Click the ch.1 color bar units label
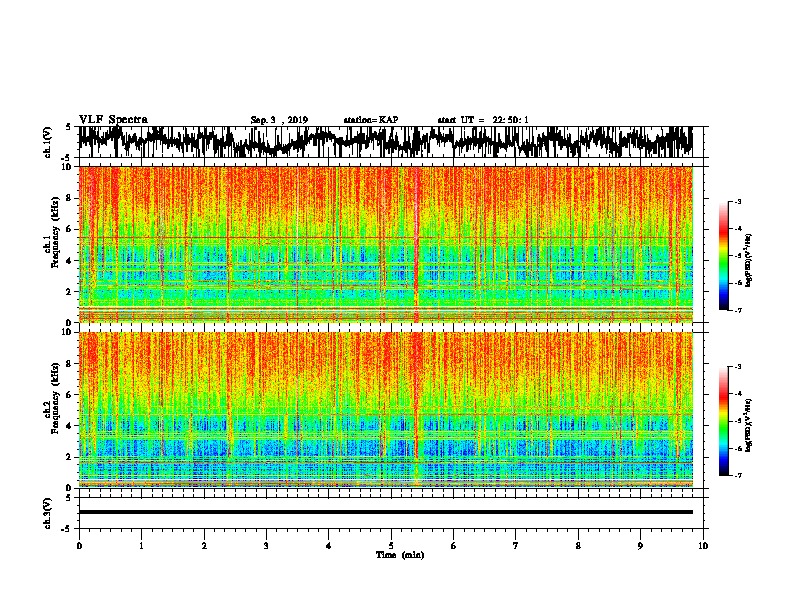The image size is (792, 612). point(749,261)
